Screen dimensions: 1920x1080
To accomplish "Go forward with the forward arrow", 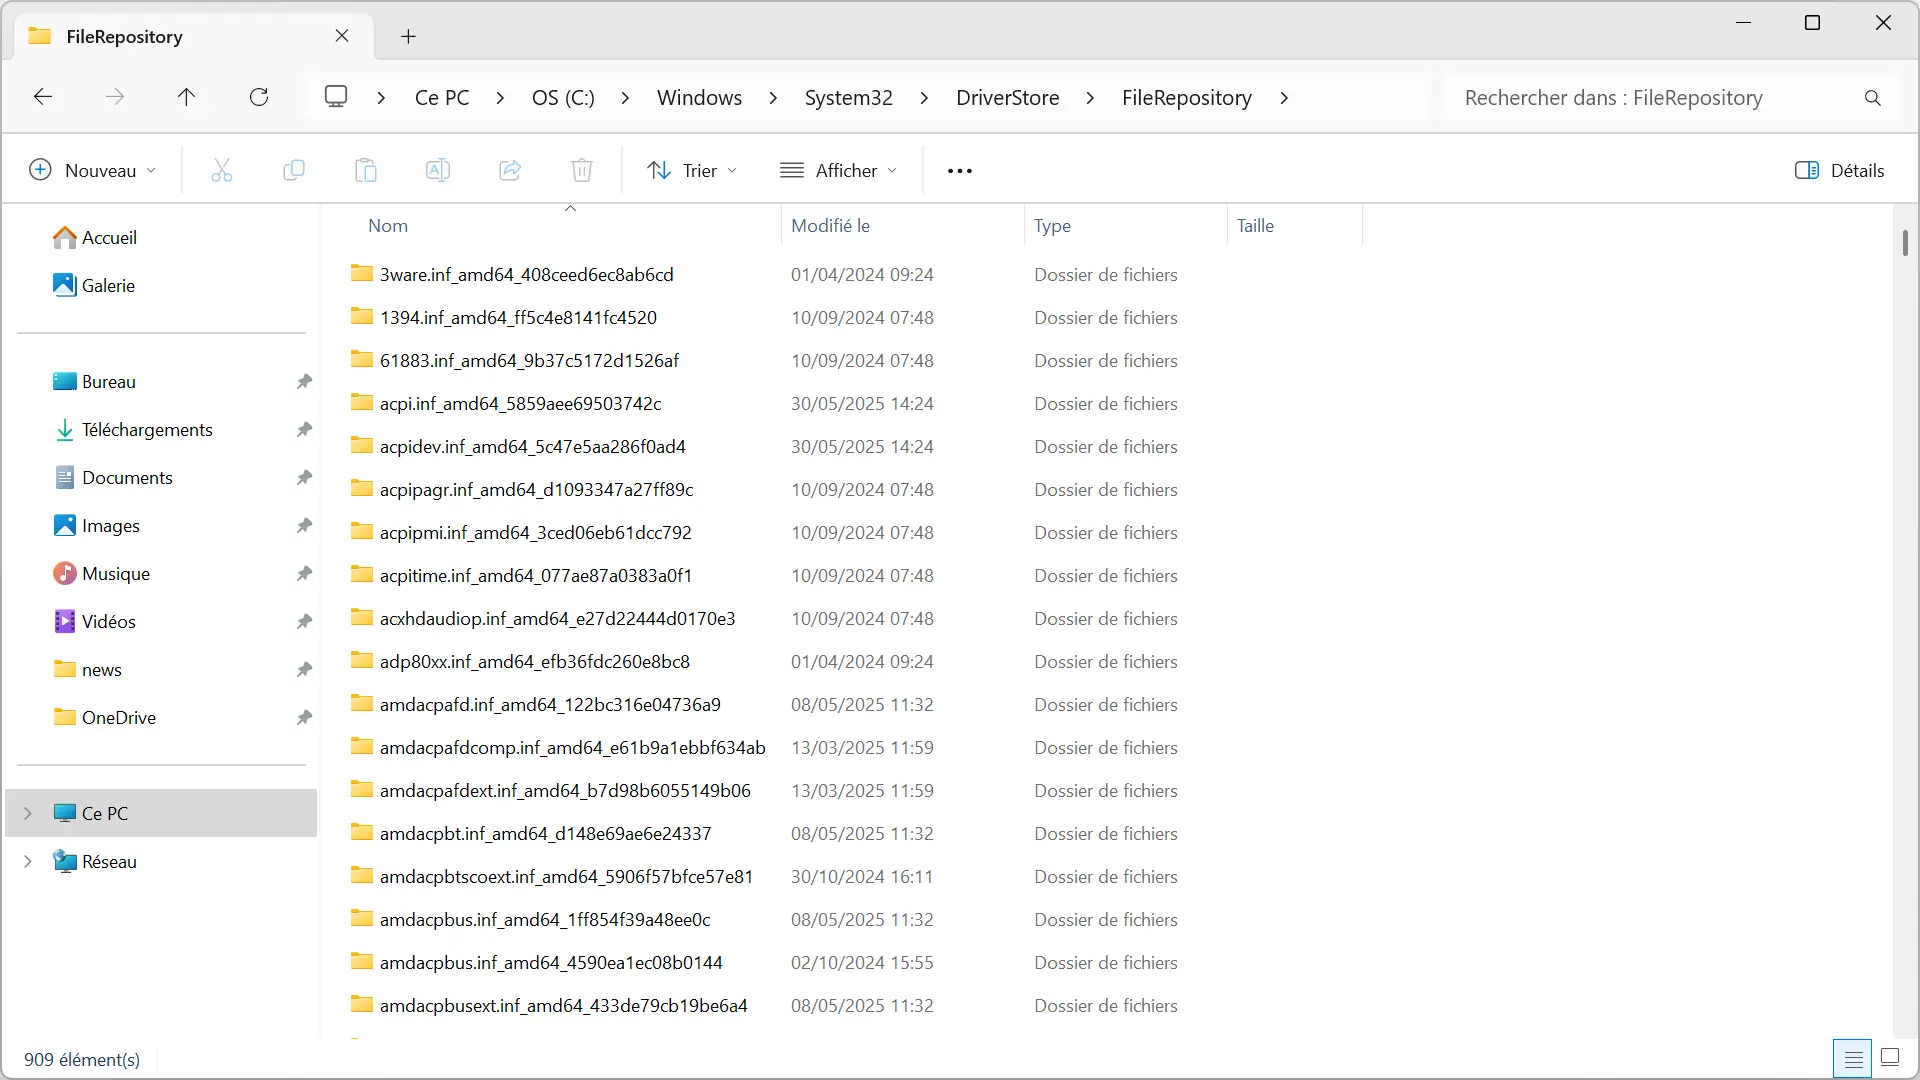I will (115, 97).
